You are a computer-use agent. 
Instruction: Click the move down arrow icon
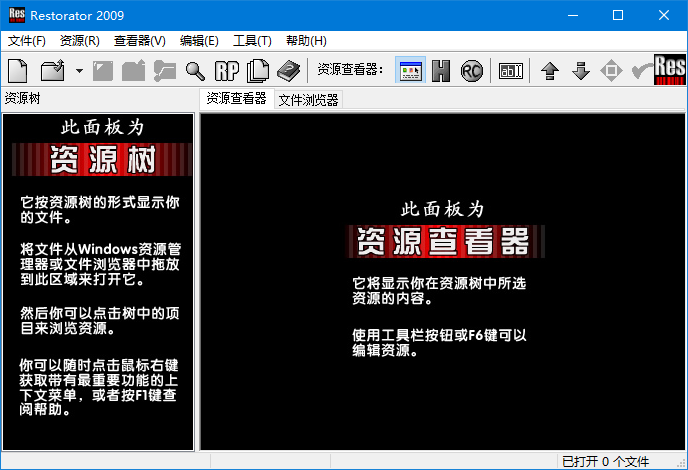pos(581,71)
